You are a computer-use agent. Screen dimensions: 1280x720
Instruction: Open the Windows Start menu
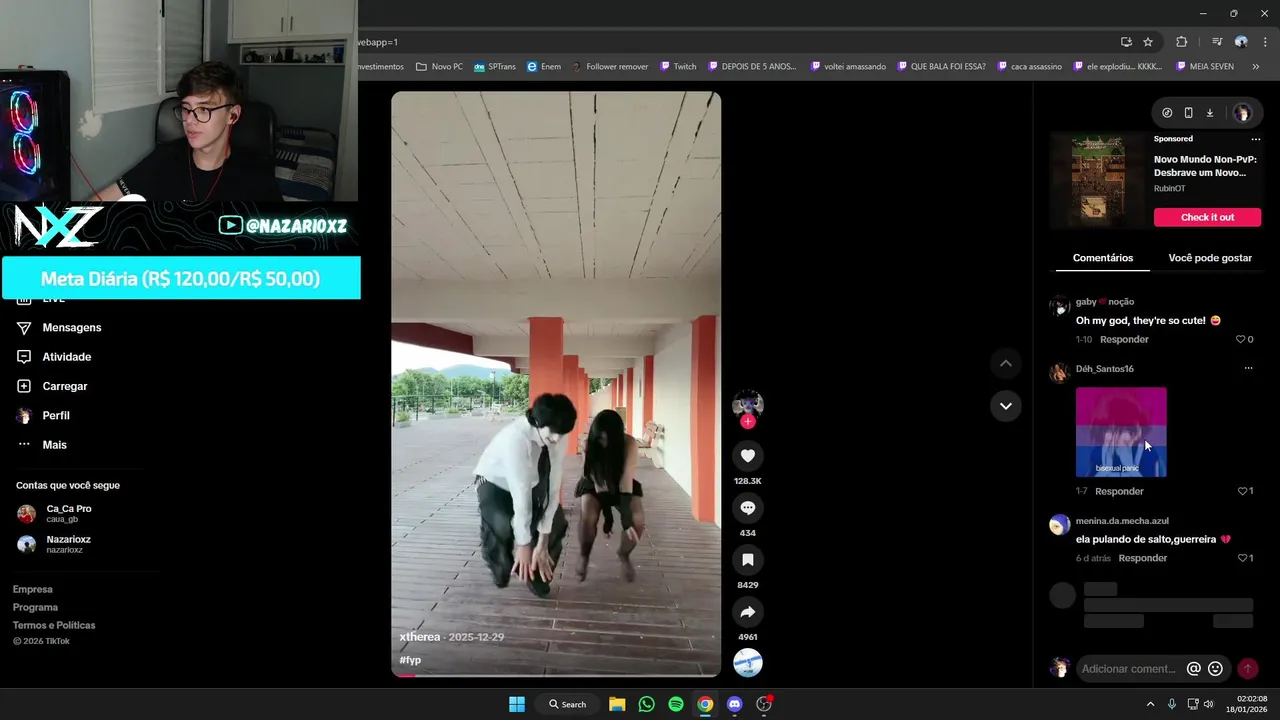[517, 704]
